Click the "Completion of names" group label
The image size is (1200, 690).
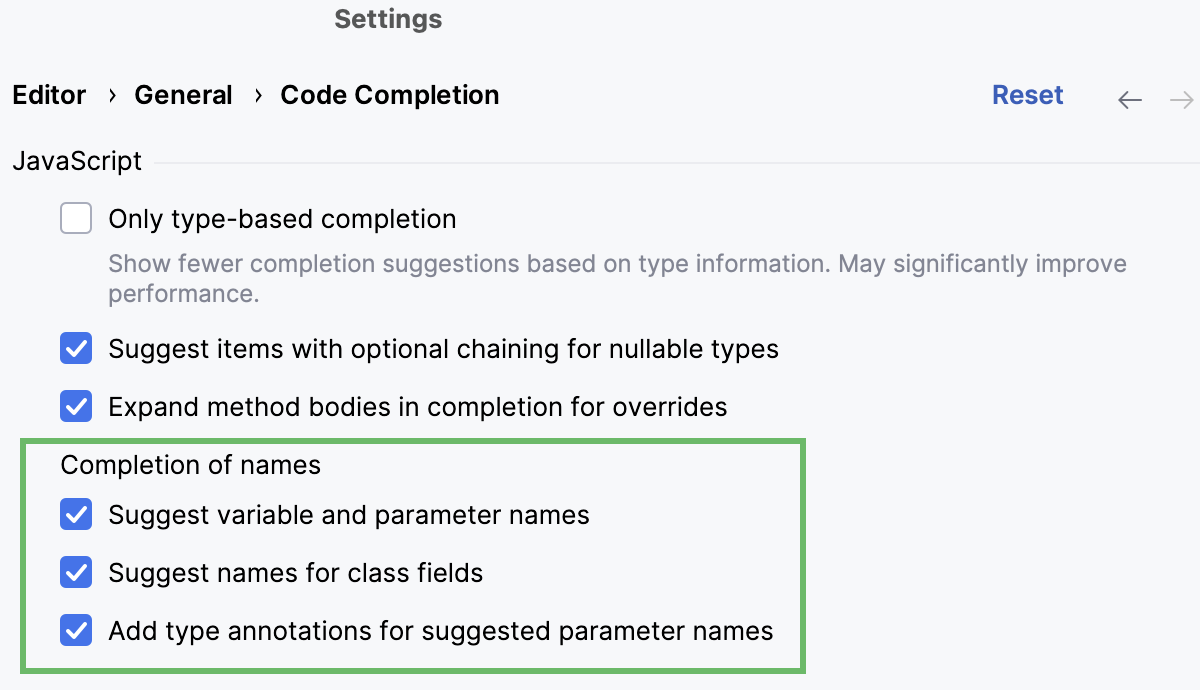tap(189, 464)
